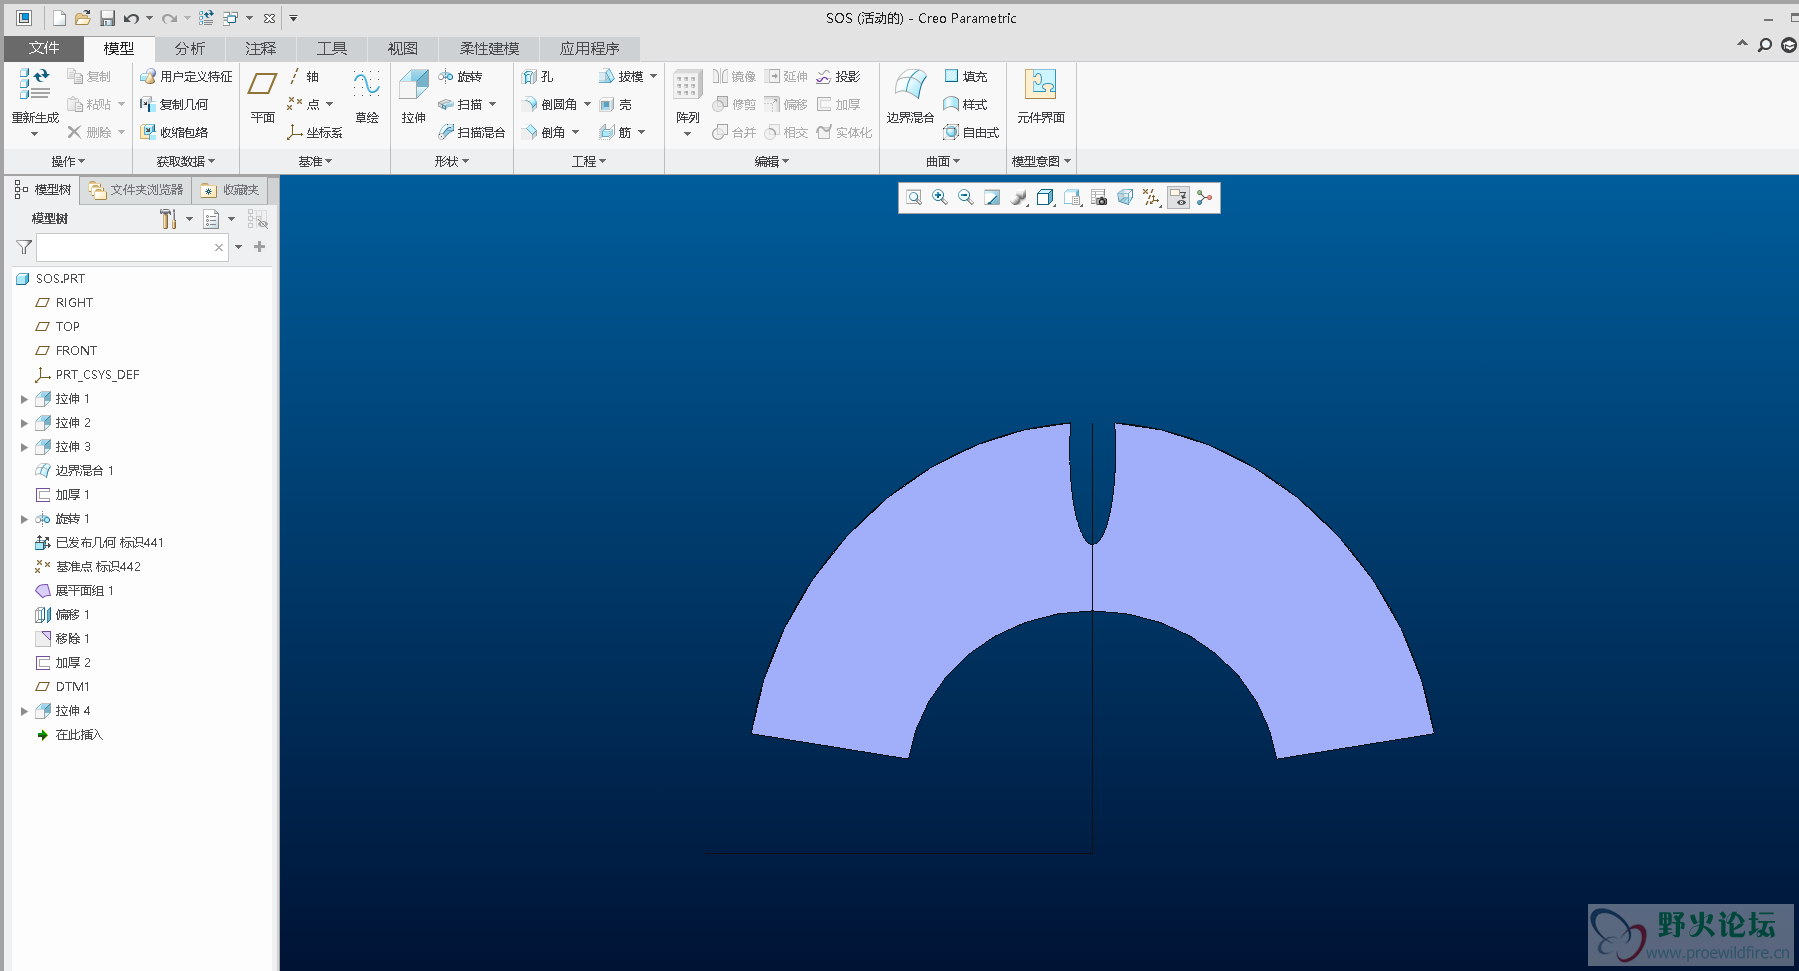Choose the Swept Blend (扫描混合) tool
This screenshot has height=971, width=1799.
(471, 132)
